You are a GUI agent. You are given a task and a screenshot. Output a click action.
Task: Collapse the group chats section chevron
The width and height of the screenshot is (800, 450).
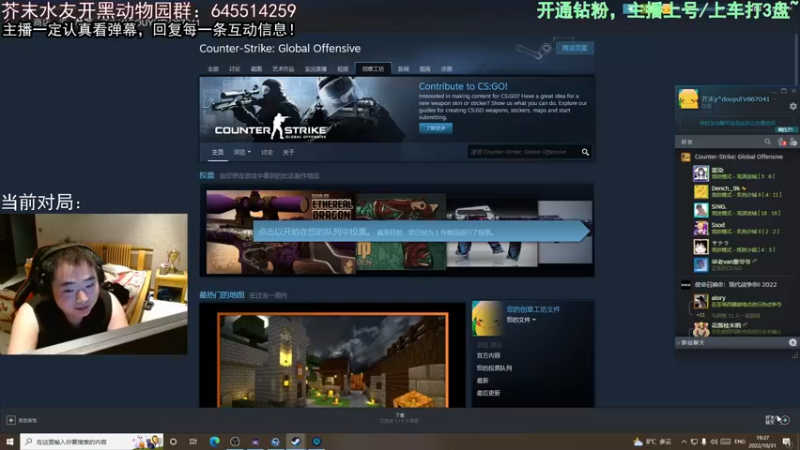[679, 343]
